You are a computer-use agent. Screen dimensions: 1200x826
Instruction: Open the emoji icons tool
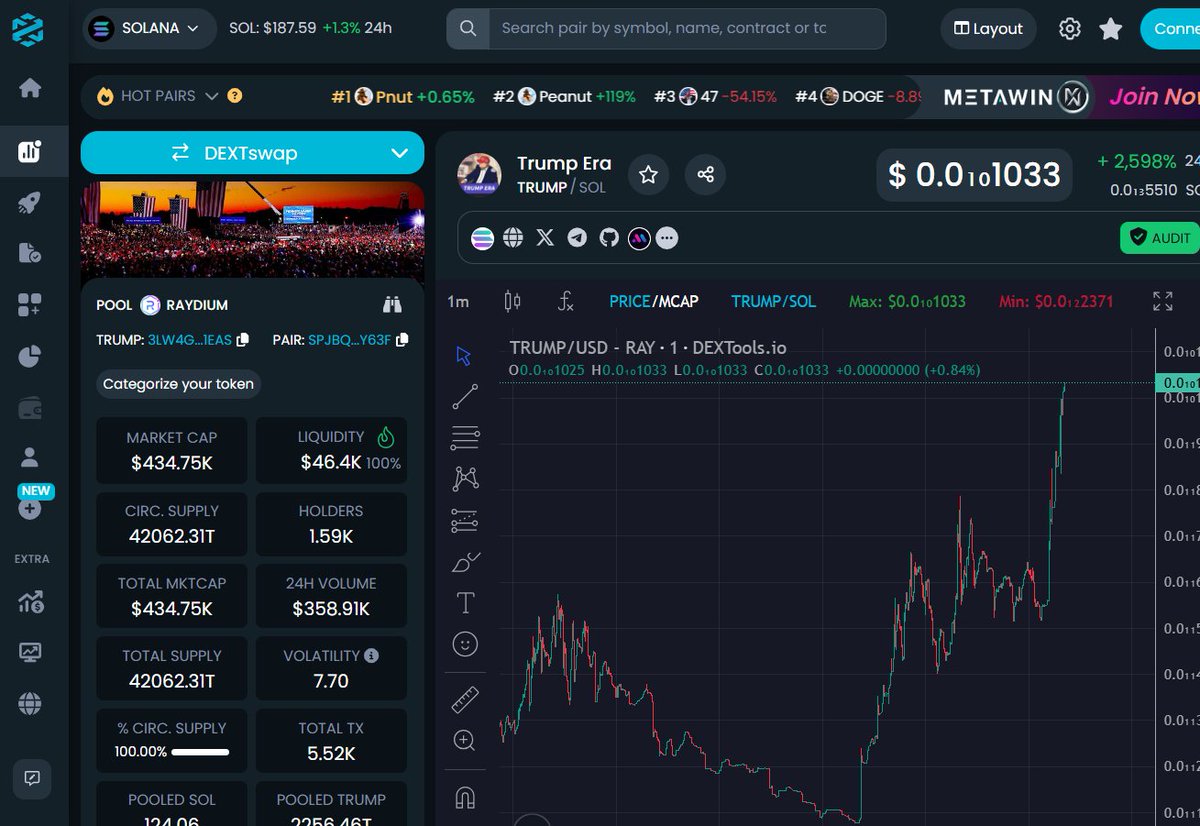tap(465, 644)
